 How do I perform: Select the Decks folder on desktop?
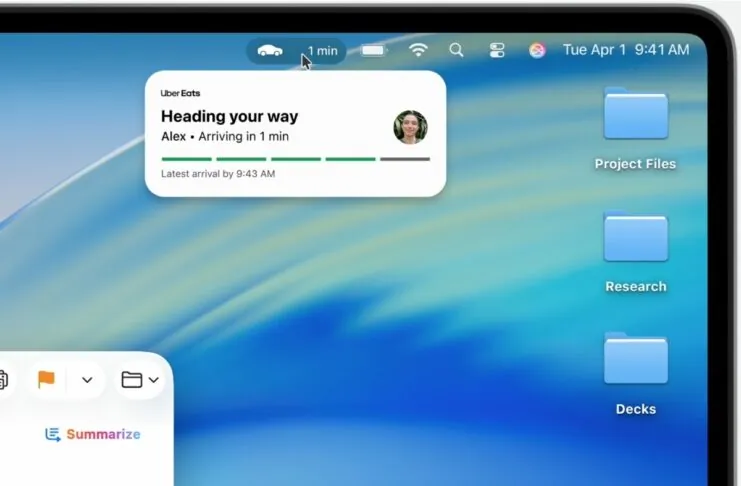(636, 374)
